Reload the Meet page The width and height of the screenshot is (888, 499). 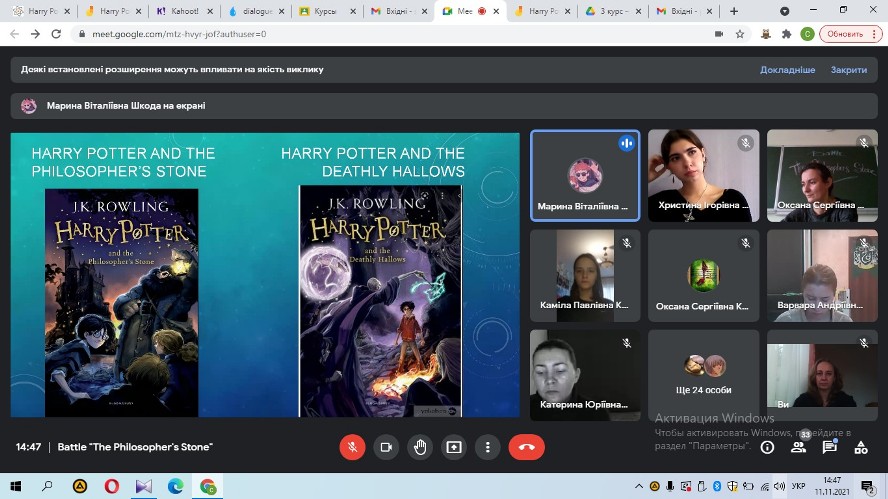pyautogui.click(x=56, y=34)
